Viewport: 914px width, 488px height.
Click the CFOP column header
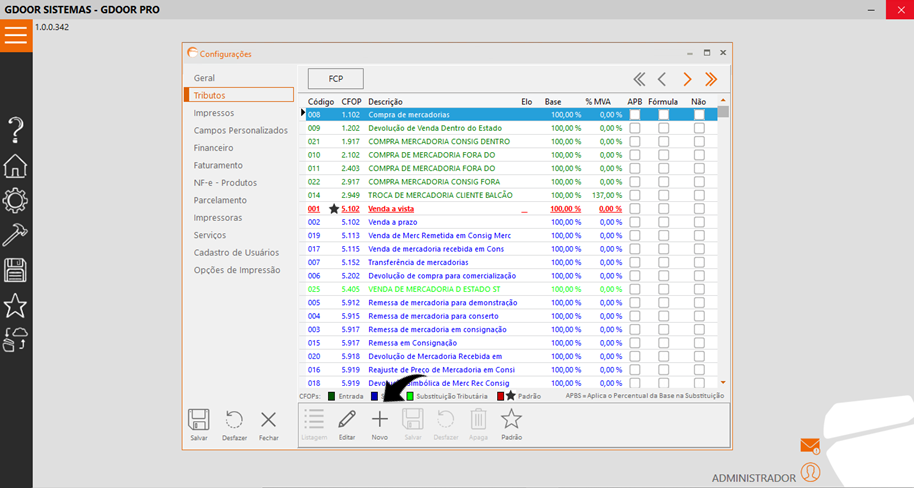click(x=351, y=101)
